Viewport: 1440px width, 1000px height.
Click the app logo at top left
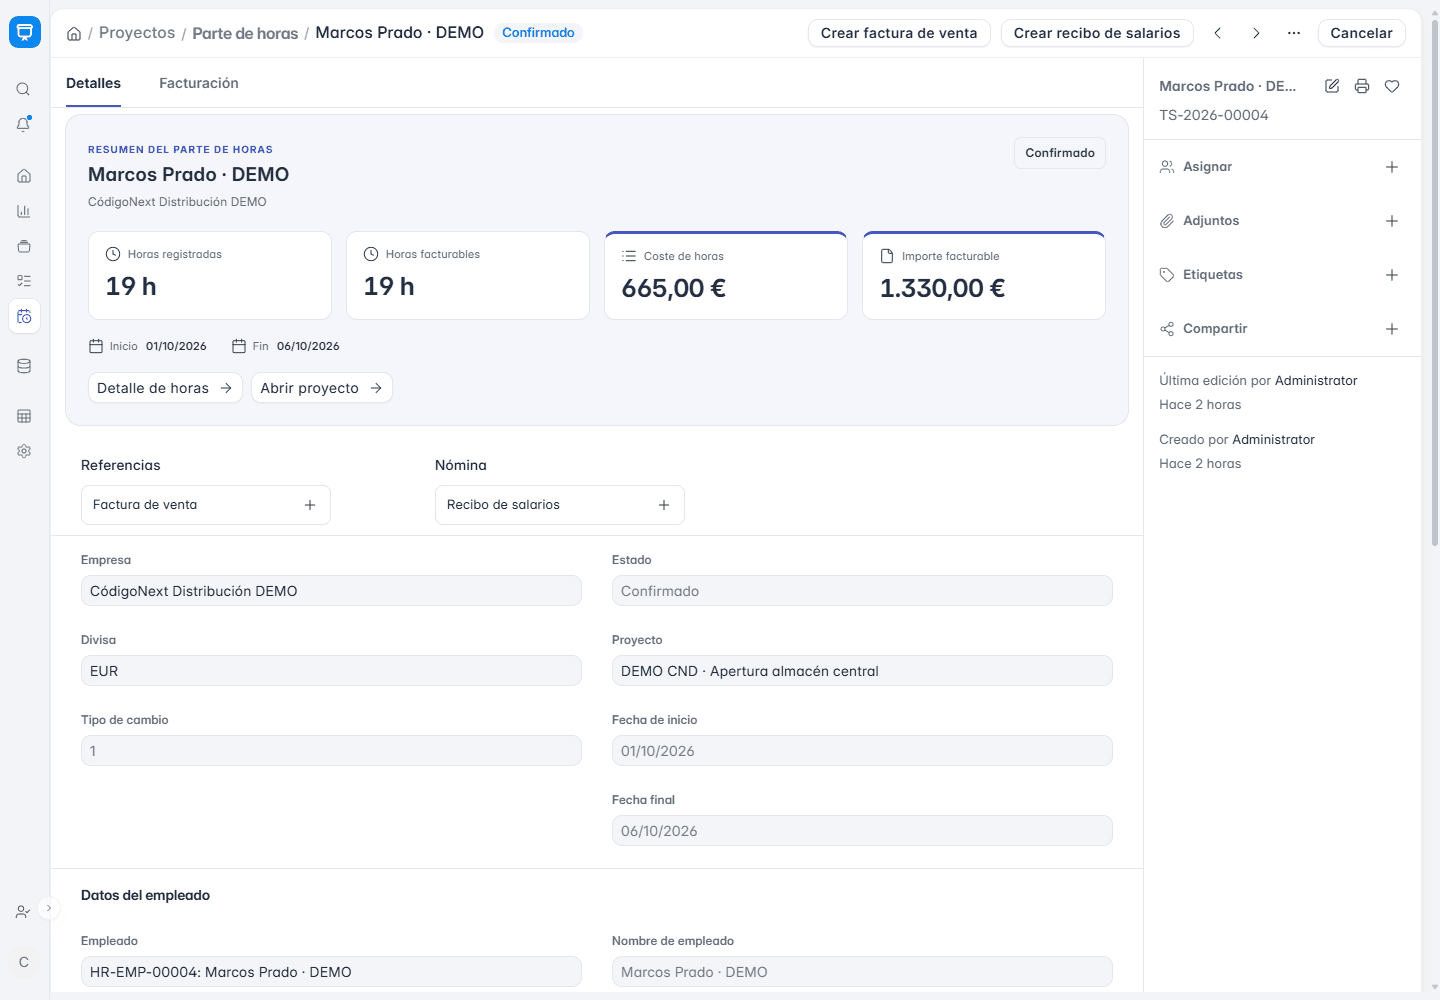pos(25,32)
